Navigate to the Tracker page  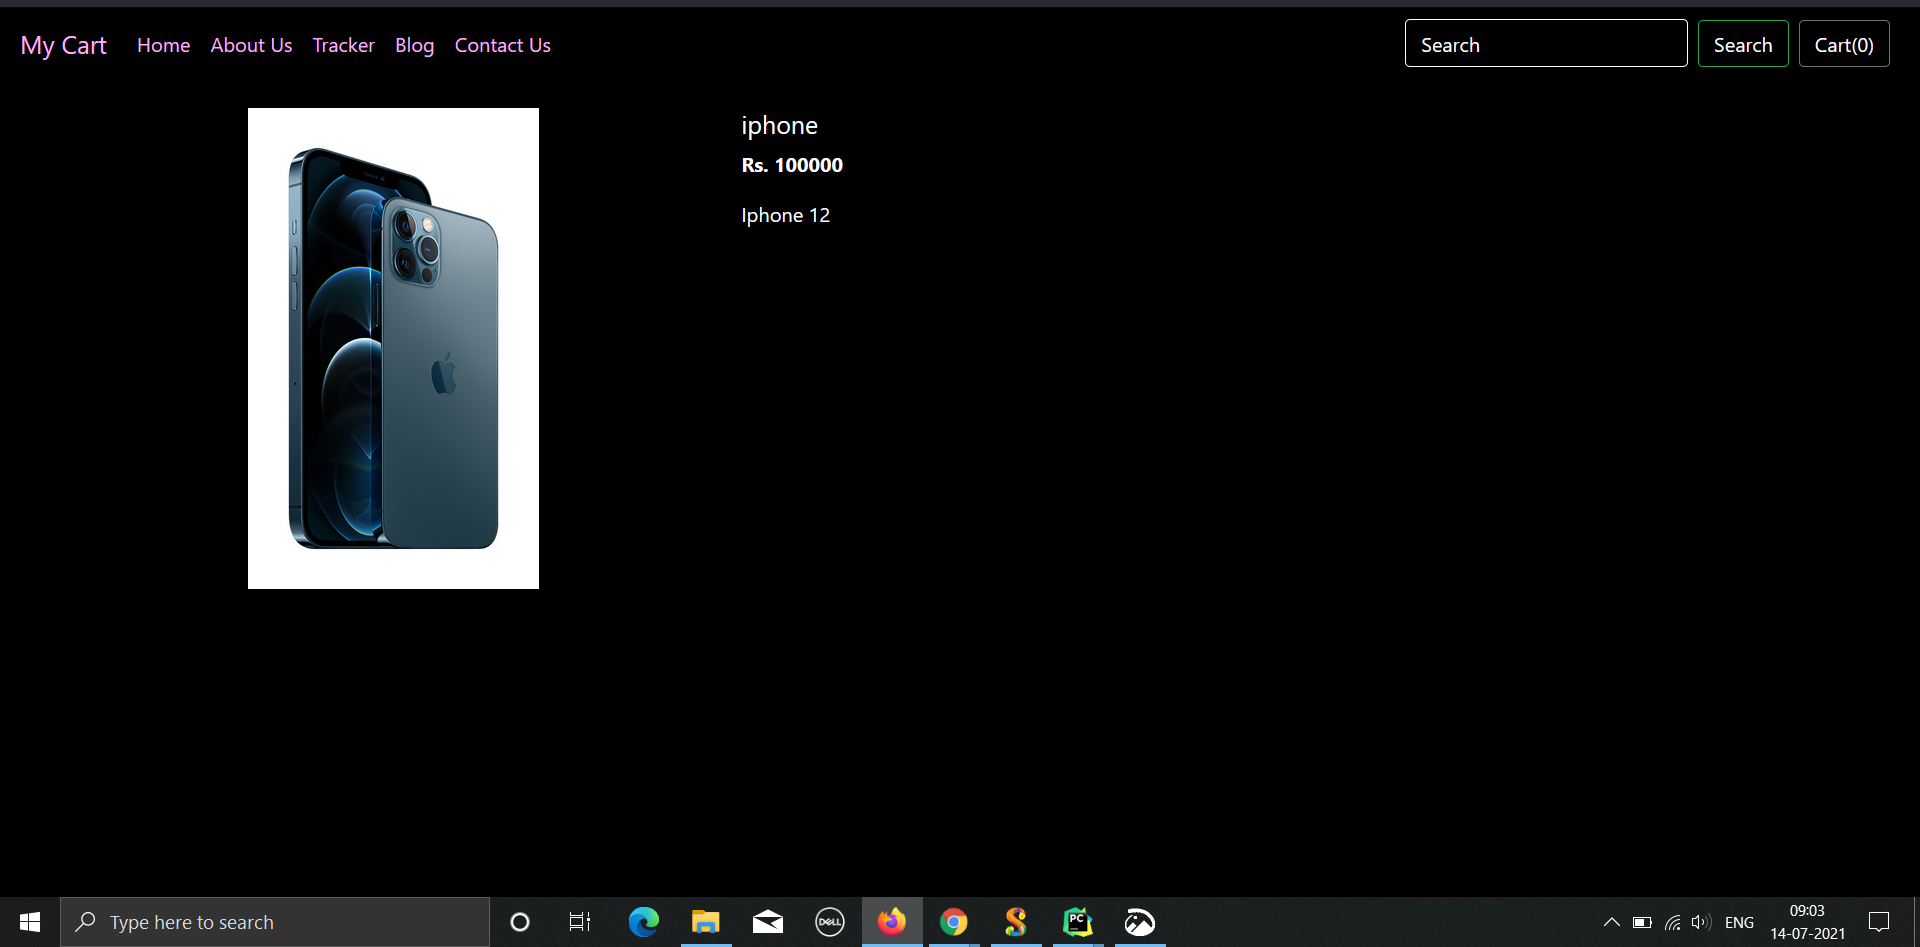(343, 45)
